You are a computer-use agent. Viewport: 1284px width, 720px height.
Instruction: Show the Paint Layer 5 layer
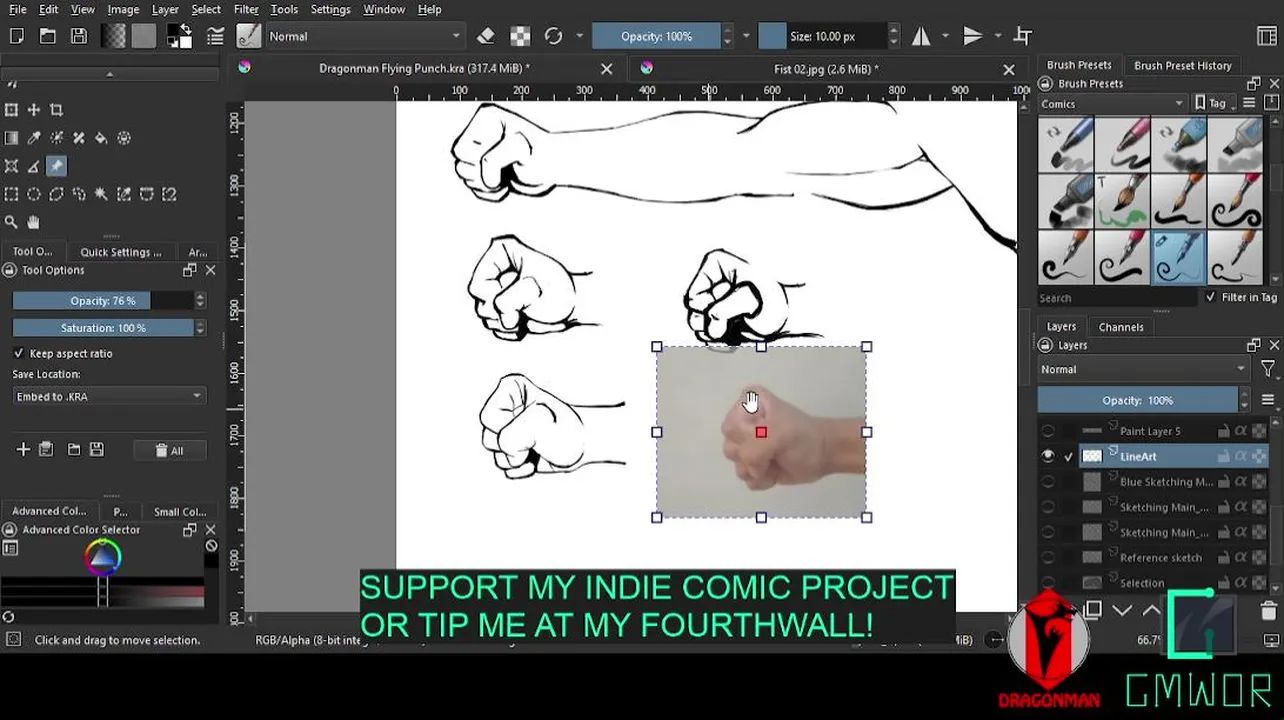point(1048,431)
